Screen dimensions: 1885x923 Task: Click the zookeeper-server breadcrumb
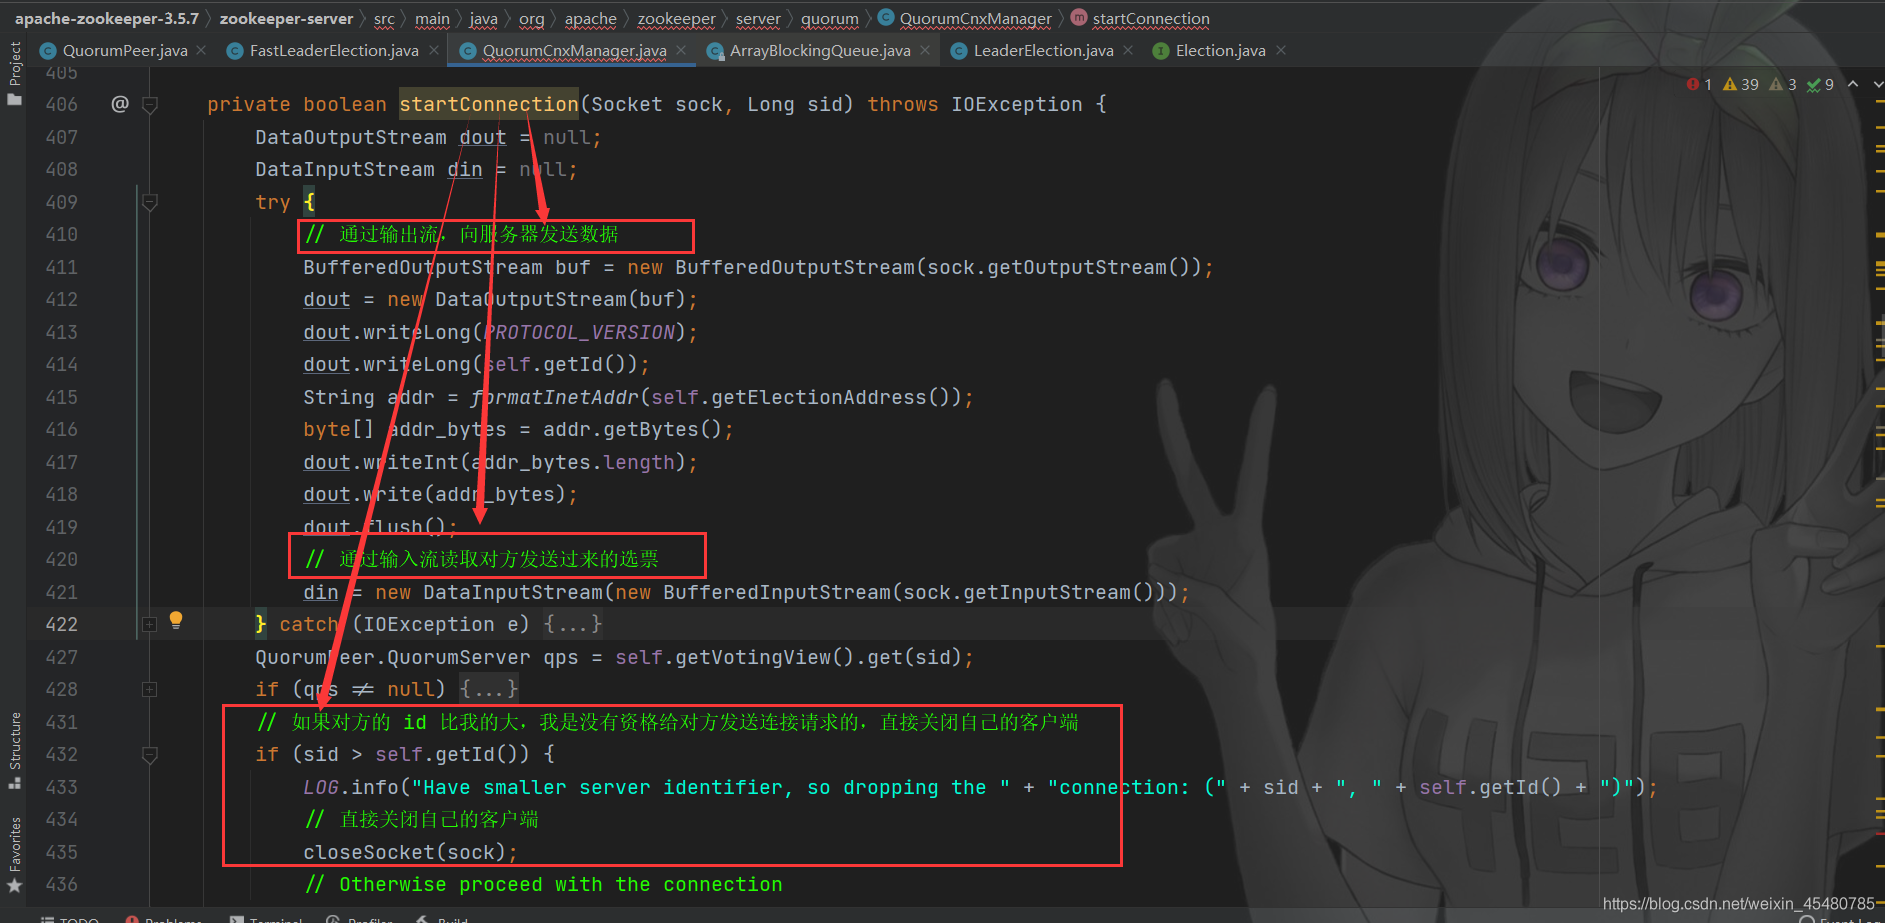[286, 18]
